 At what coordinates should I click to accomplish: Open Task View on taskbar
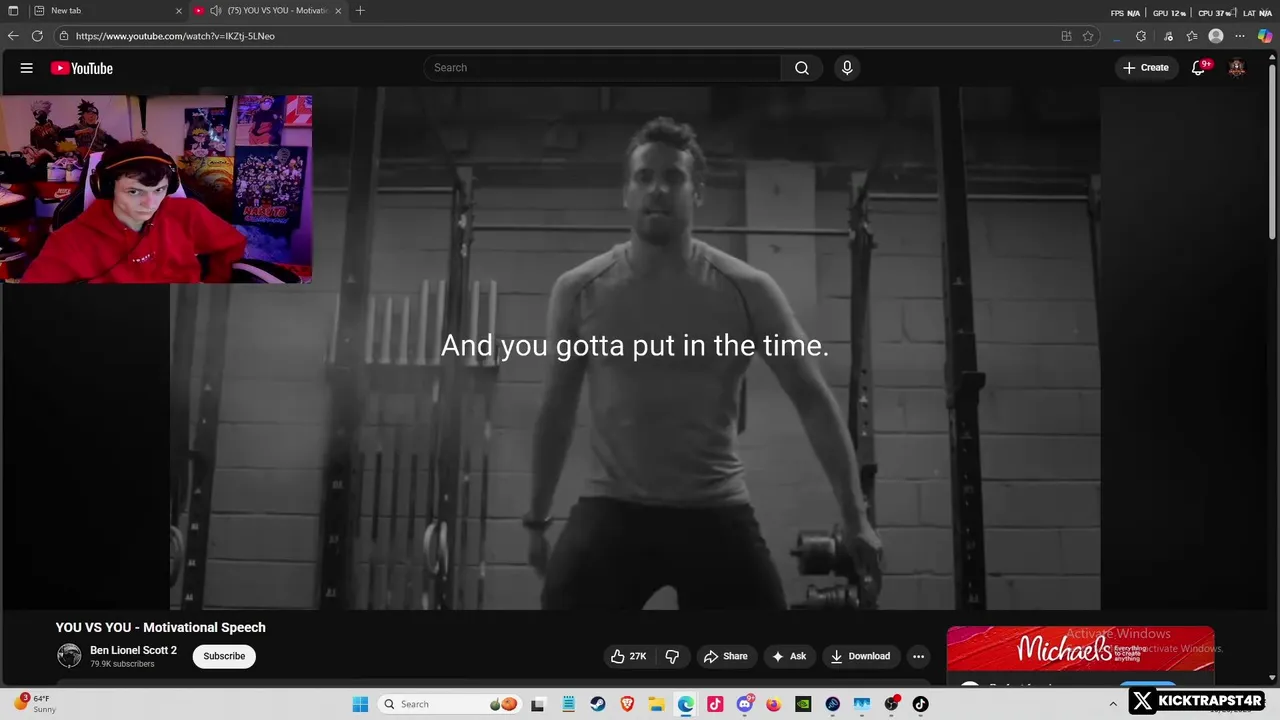pos(538,704)
